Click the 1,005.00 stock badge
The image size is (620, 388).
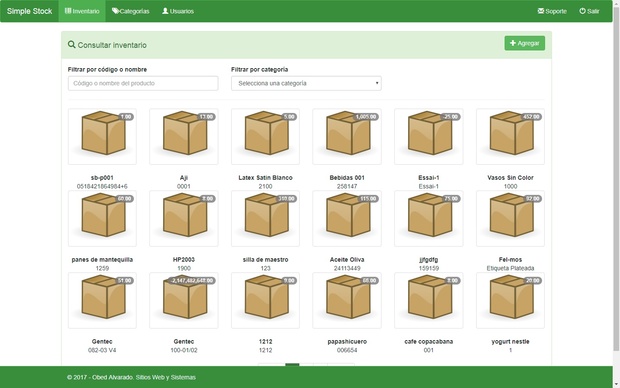click(x=366, y=117)
